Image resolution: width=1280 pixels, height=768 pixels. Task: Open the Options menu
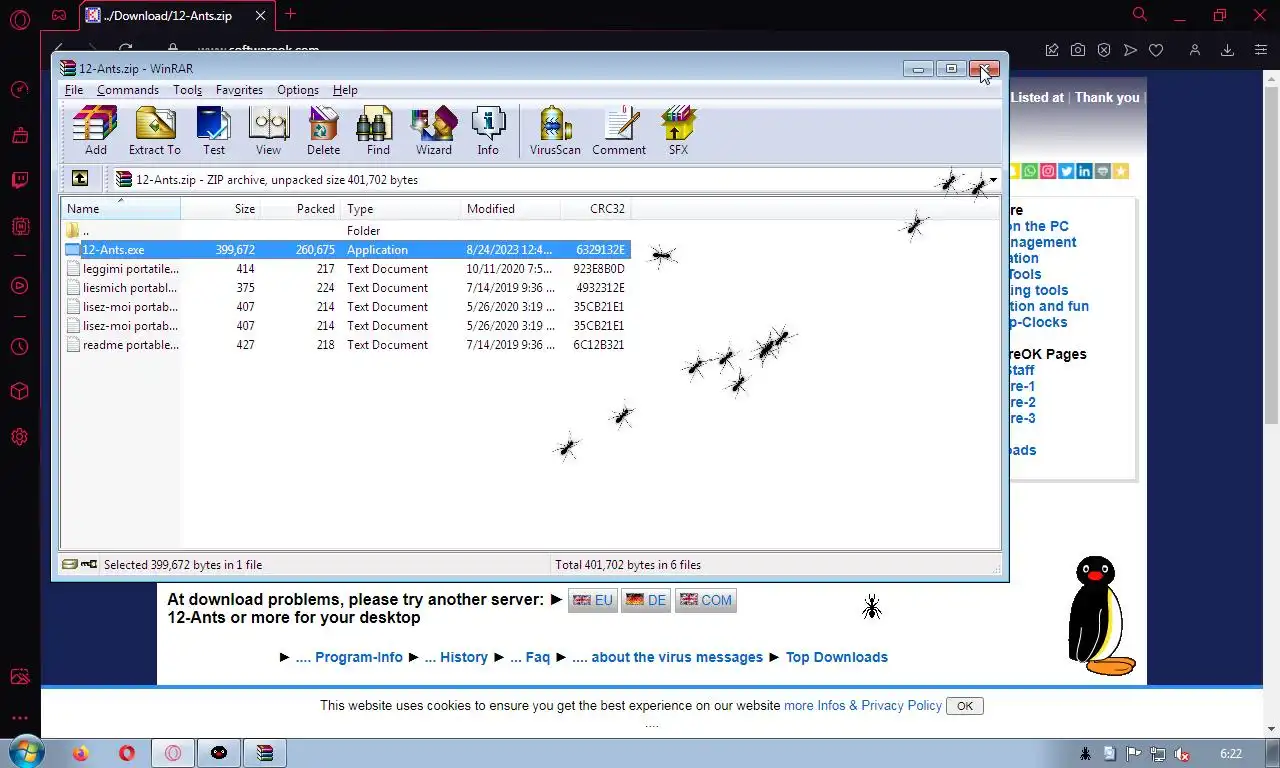(x=298, y=90)
